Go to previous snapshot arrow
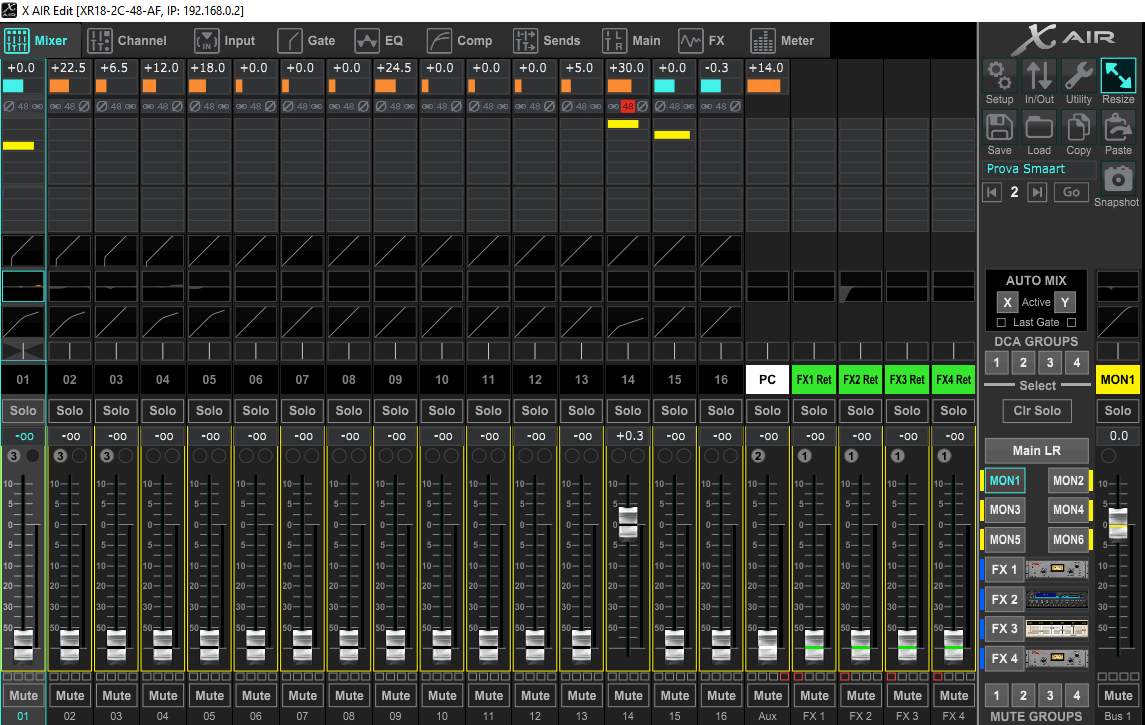The image size is (1145, 725). (x=992, y=192)
